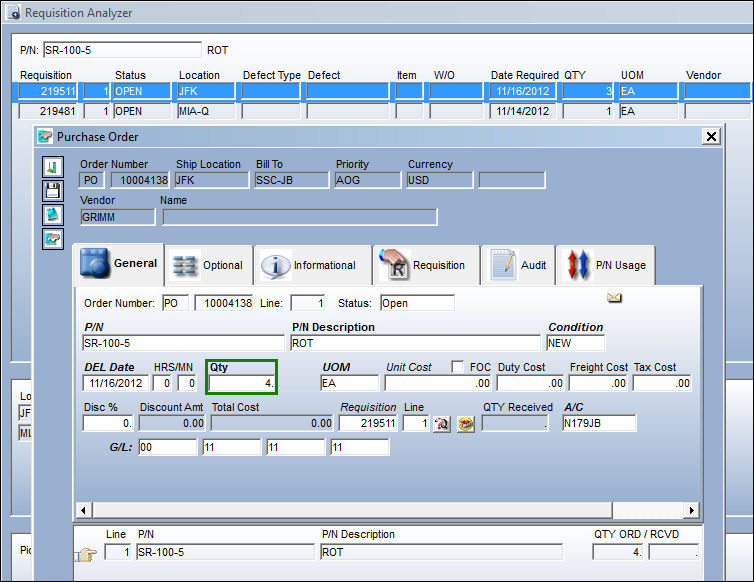The image size is (754, 582).
Task: Click the top sidebar exit door icon
Action: [x=52, y=167]
